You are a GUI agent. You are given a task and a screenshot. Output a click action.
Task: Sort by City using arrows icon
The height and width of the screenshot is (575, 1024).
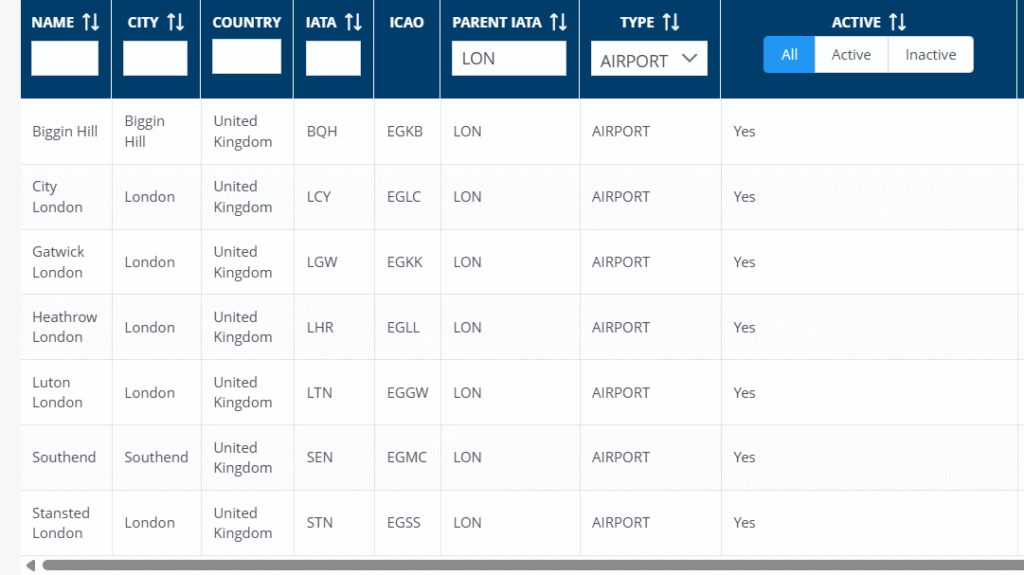point(175,22)
